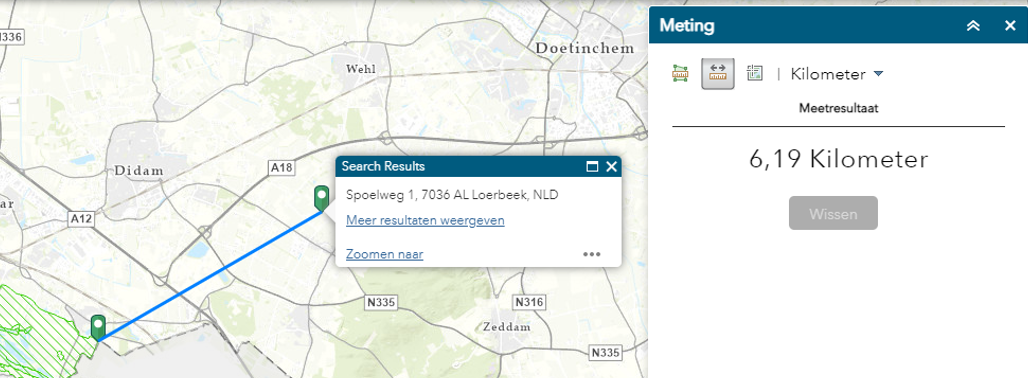Image resolution: width=1028 pixels, height=379 pixels.
Task: Click the Zoomen naar link
Action: pyautogui.click(x=385, y=254)
